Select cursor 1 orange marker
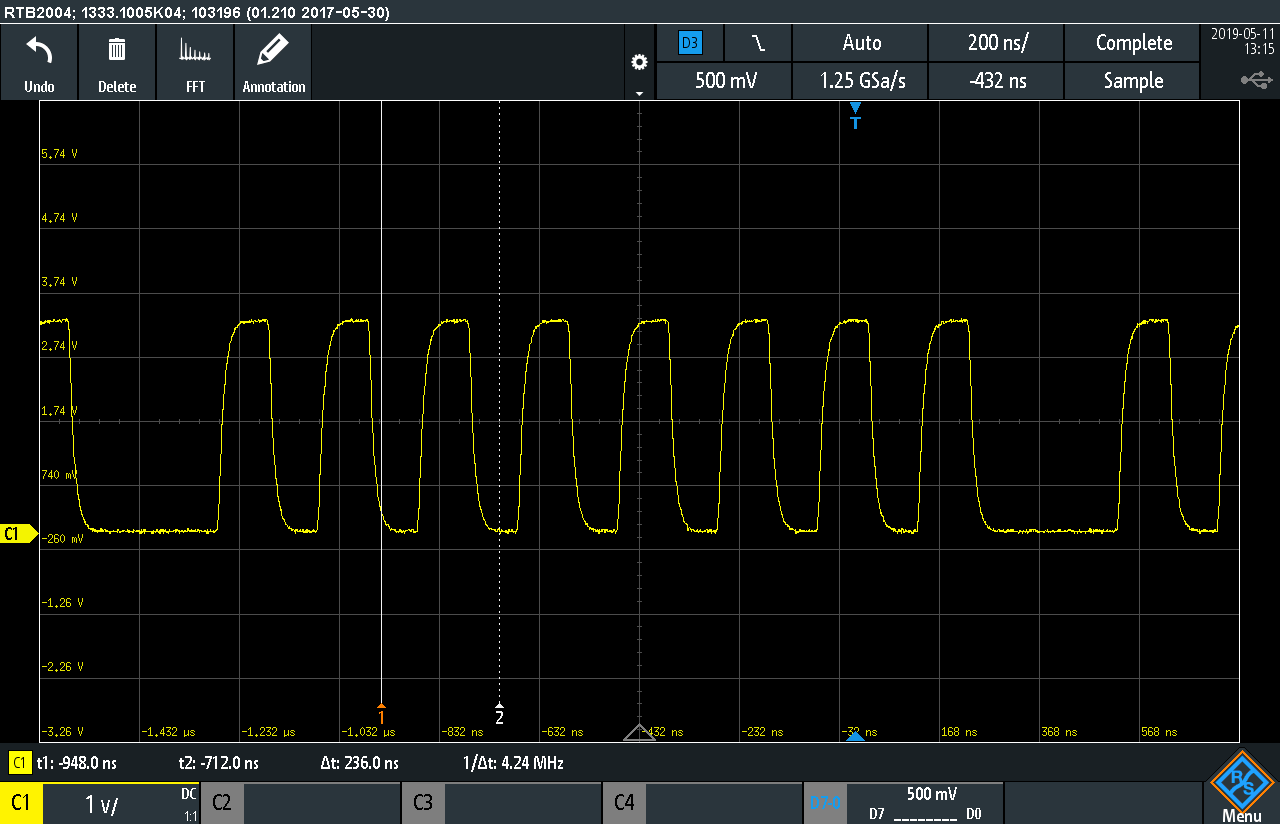 381,712
